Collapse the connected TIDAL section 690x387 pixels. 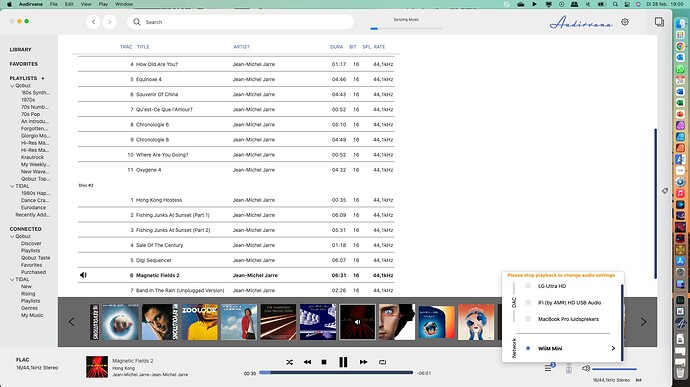tap(12, 280)
